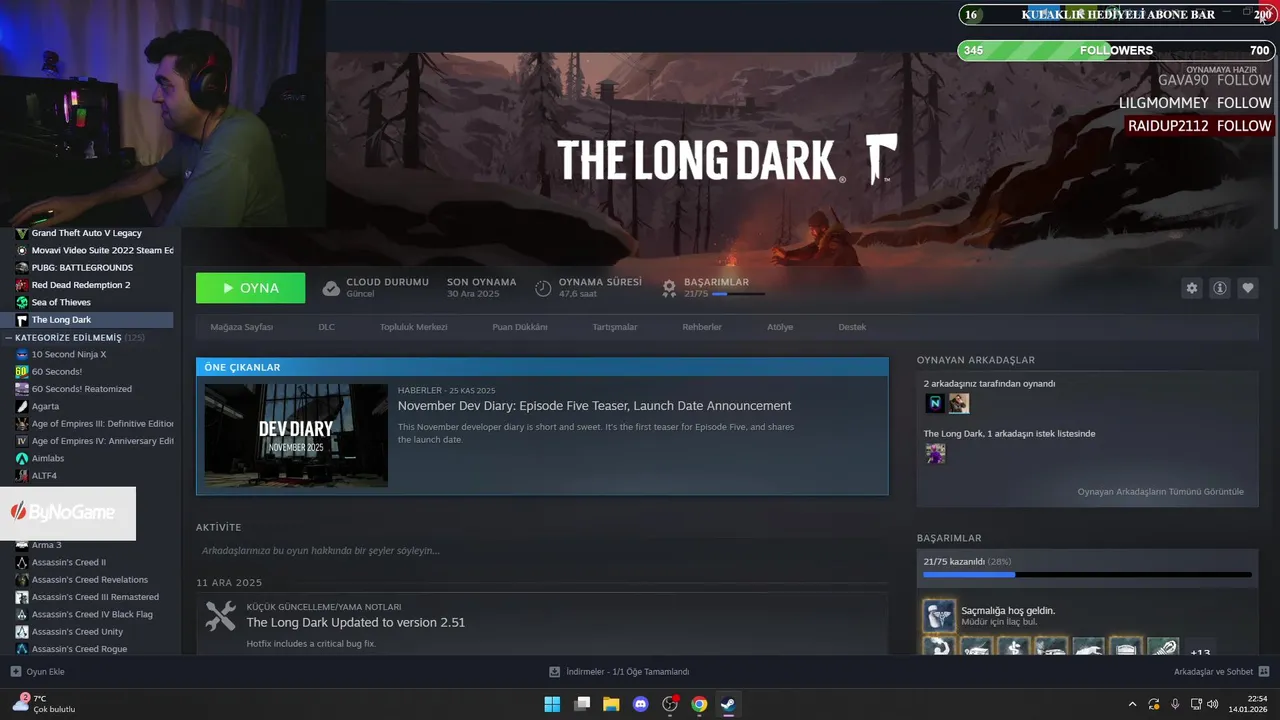Show the +13 more achievements

(1200, 653)
